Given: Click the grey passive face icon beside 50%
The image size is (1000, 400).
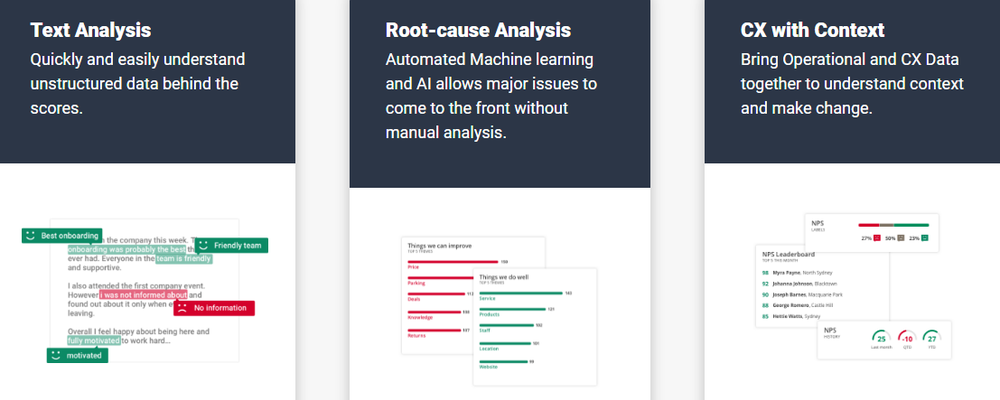Looking at the screenshot, I should 901,238.
